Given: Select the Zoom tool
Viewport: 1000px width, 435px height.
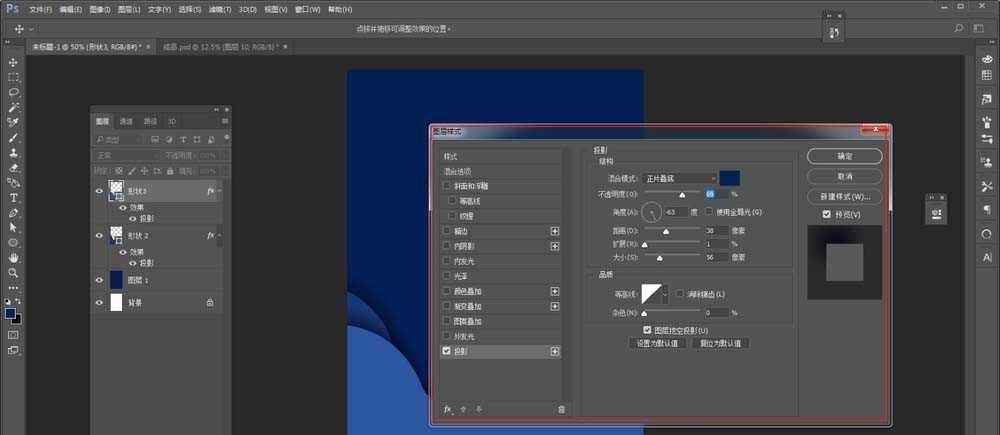Looking at the screenshot, I should point(13,272).
